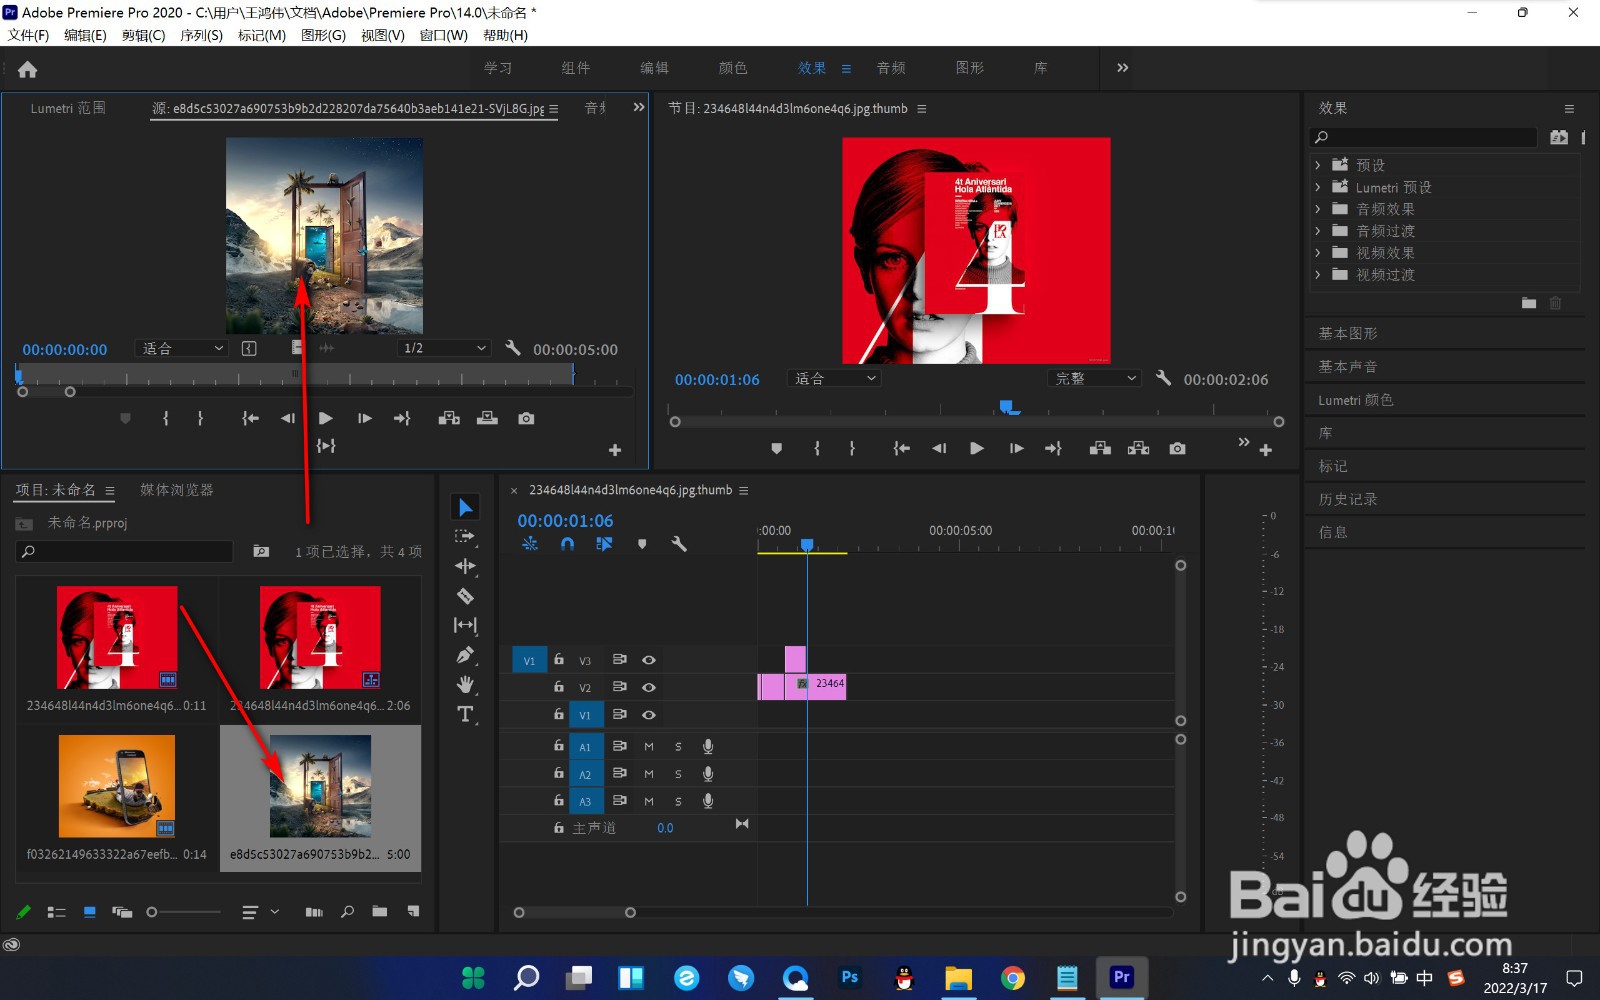Toggle linked selection in timeline
Viewport: 1600px width, 1000px height.
coord(604,544)
